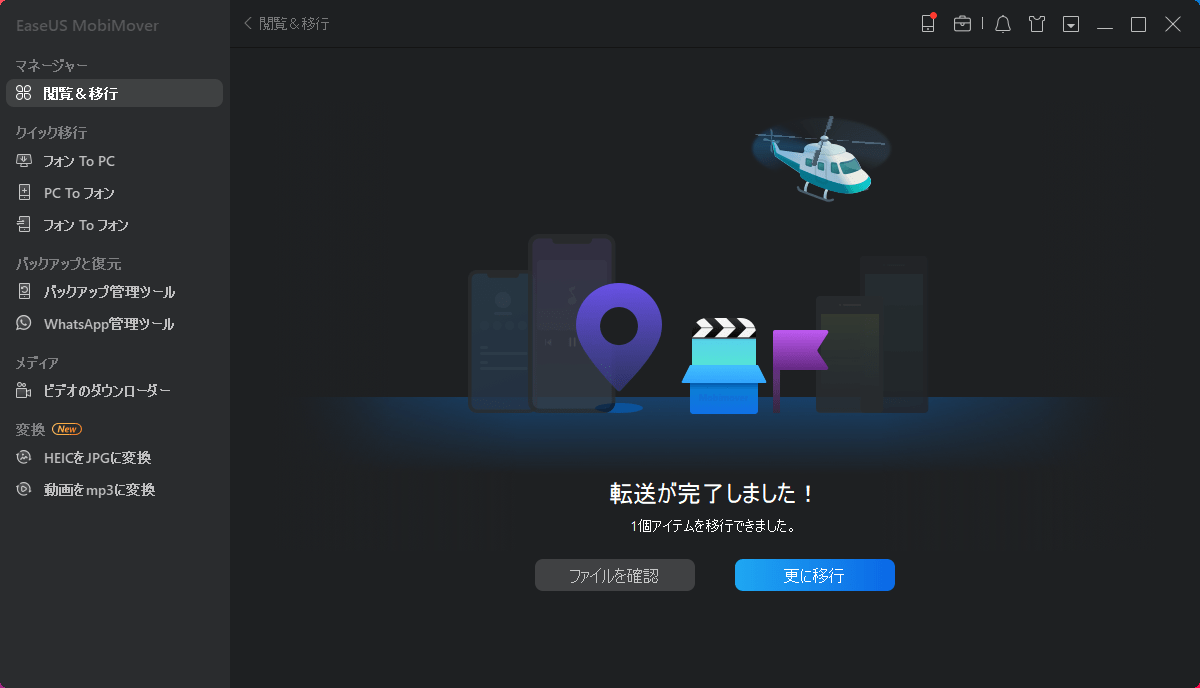Check notifications via the bell icon
Viewport: 1200px width, 688px height.
pos(1002,23)
